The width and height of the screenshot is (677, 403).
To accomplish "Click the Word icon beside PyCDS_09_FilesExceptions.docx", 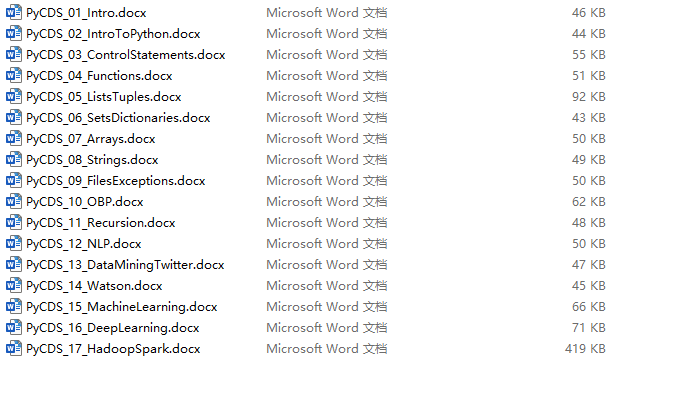I will point(13,180).
